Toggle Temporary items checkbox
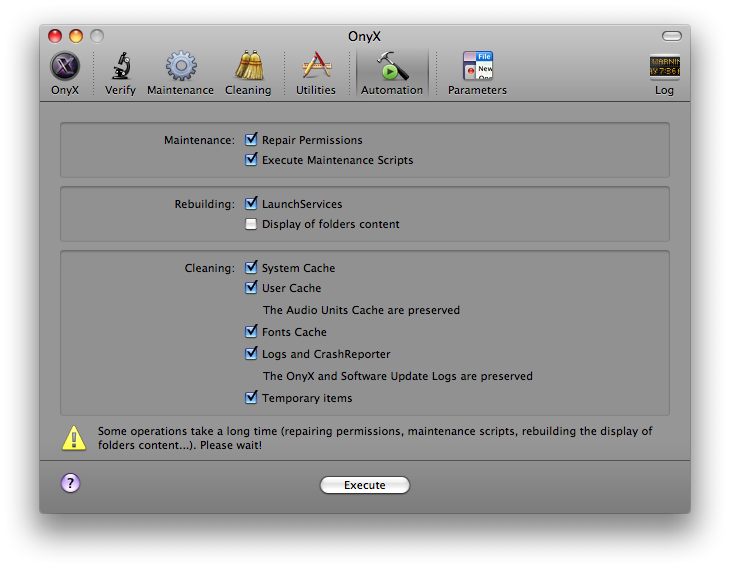Screen dimensions: 730x568 (252, 398)
